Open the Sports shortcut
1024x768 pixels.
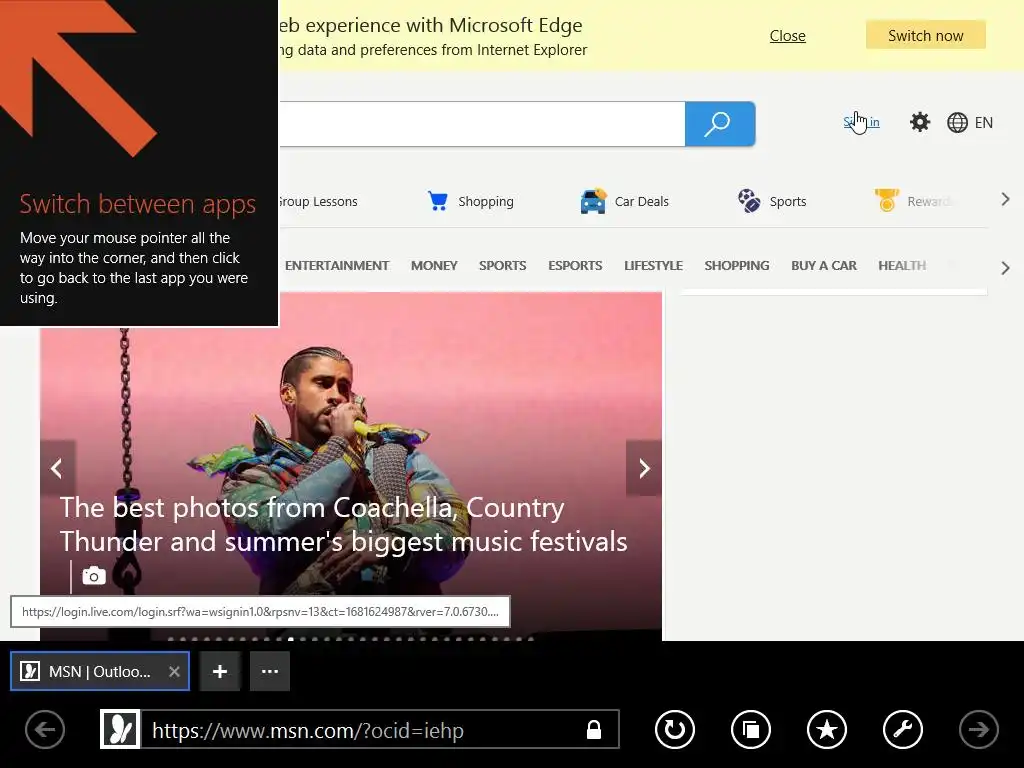pyautogui.click(x=772, y=201)
